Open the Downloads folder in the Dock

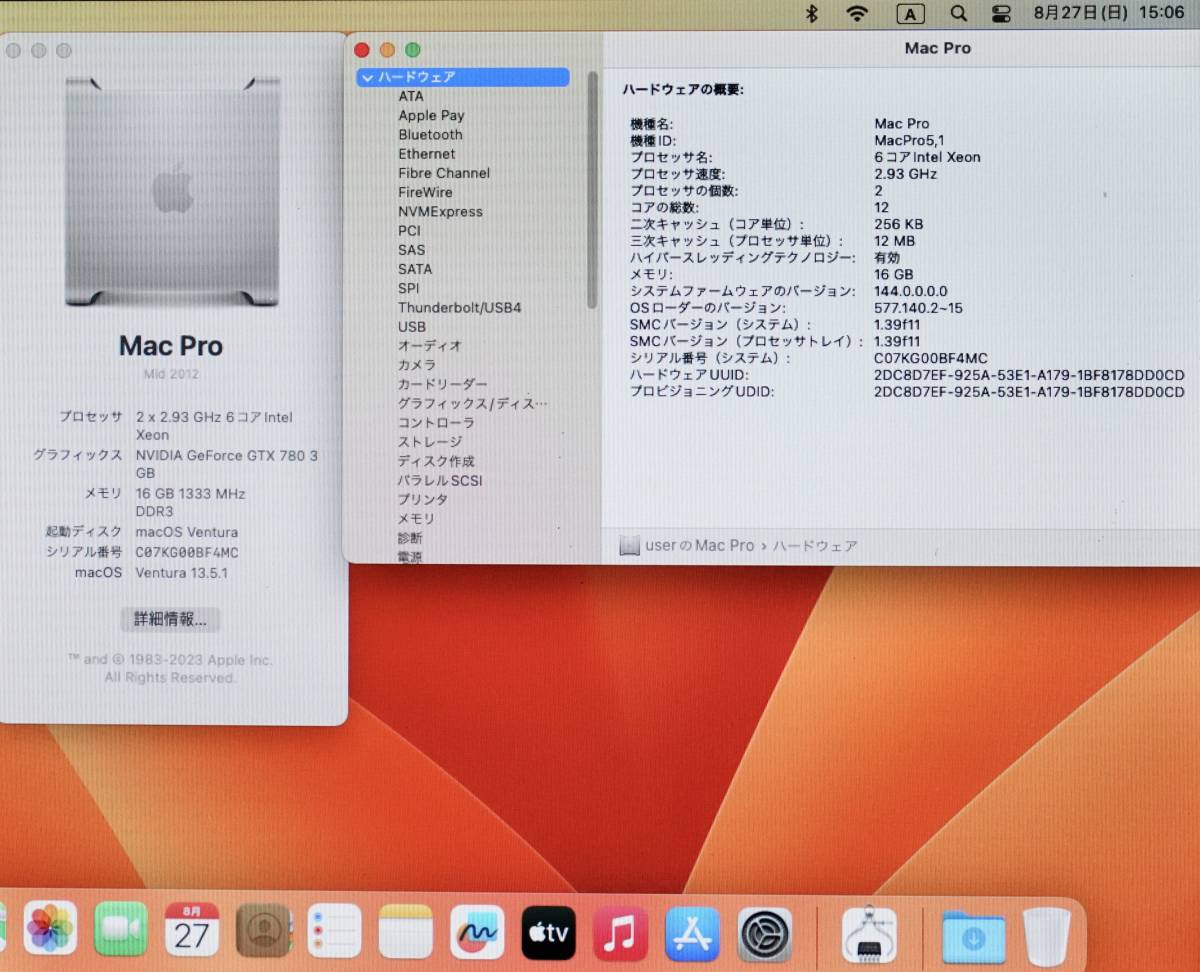point(973,937)
